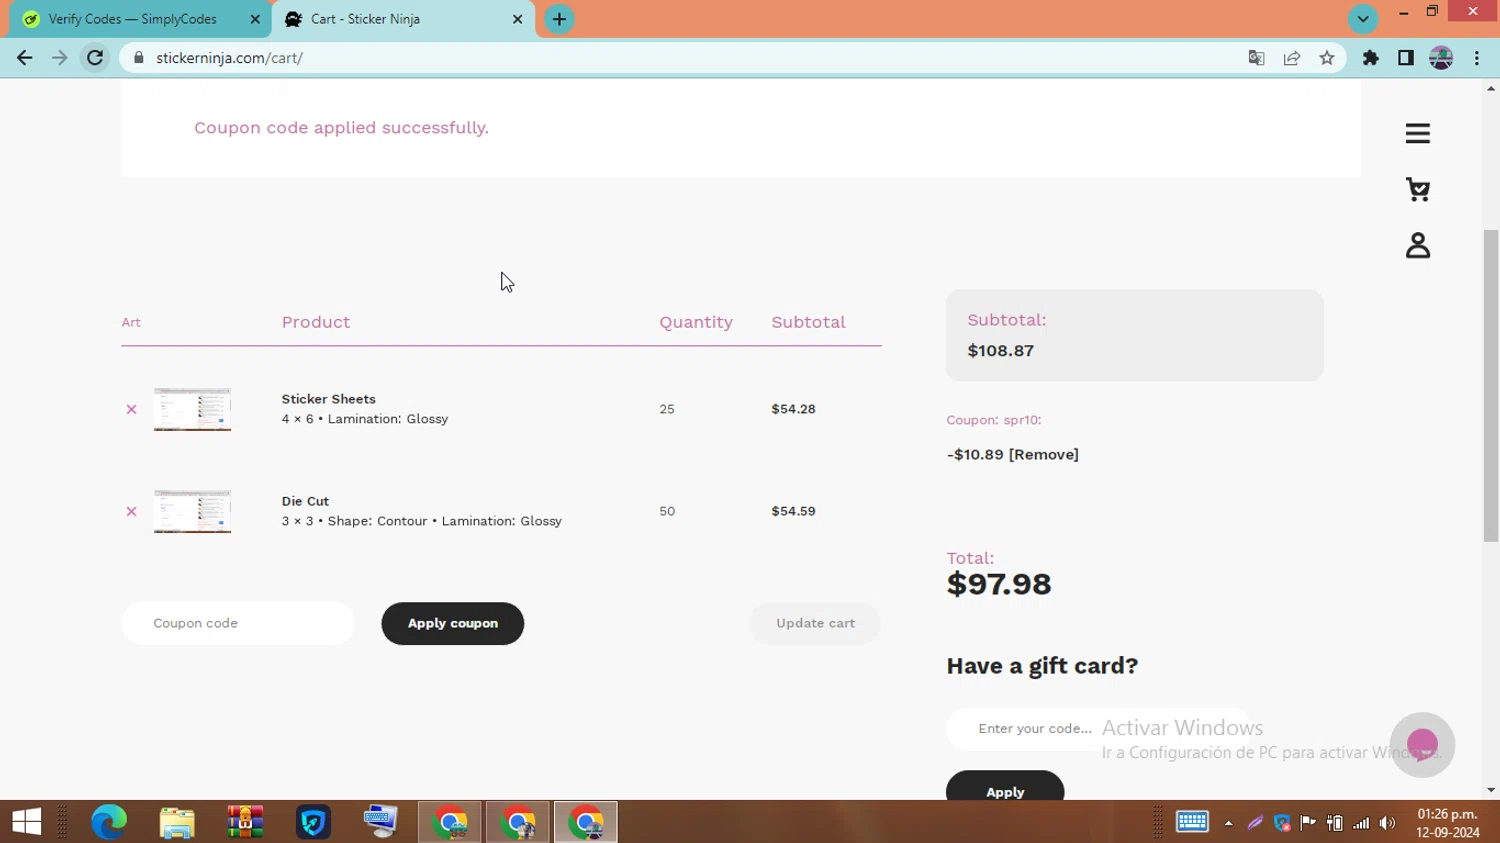The image size is (1500, 843).
Task: Open the shopping cart icon
Action: [x=1417, y=189]
